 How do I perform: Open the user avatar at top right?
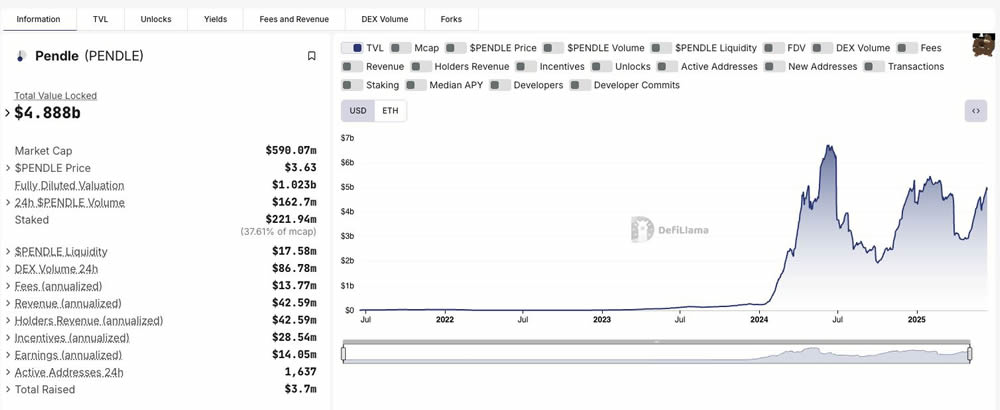pyautogui.click(x=984, y=45)
